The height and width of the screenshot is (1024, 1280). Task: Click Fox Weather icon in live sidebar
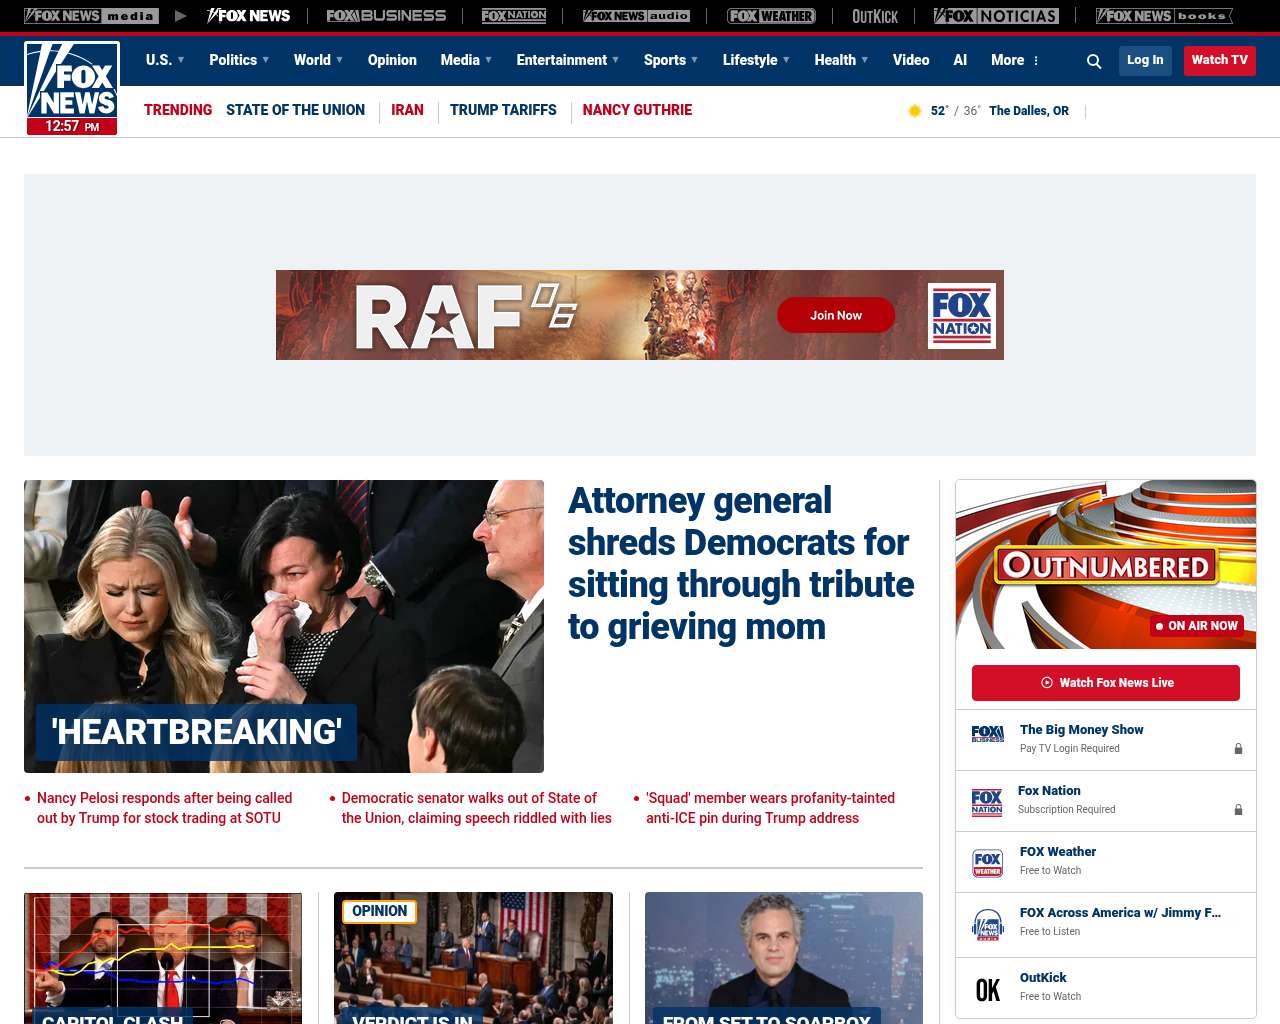988,863
